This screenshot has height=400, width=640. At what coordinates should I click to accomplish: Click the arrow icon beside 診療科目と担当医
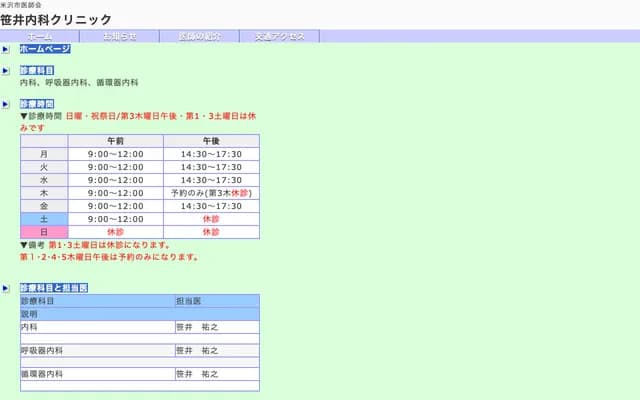(x=5, y=287)
